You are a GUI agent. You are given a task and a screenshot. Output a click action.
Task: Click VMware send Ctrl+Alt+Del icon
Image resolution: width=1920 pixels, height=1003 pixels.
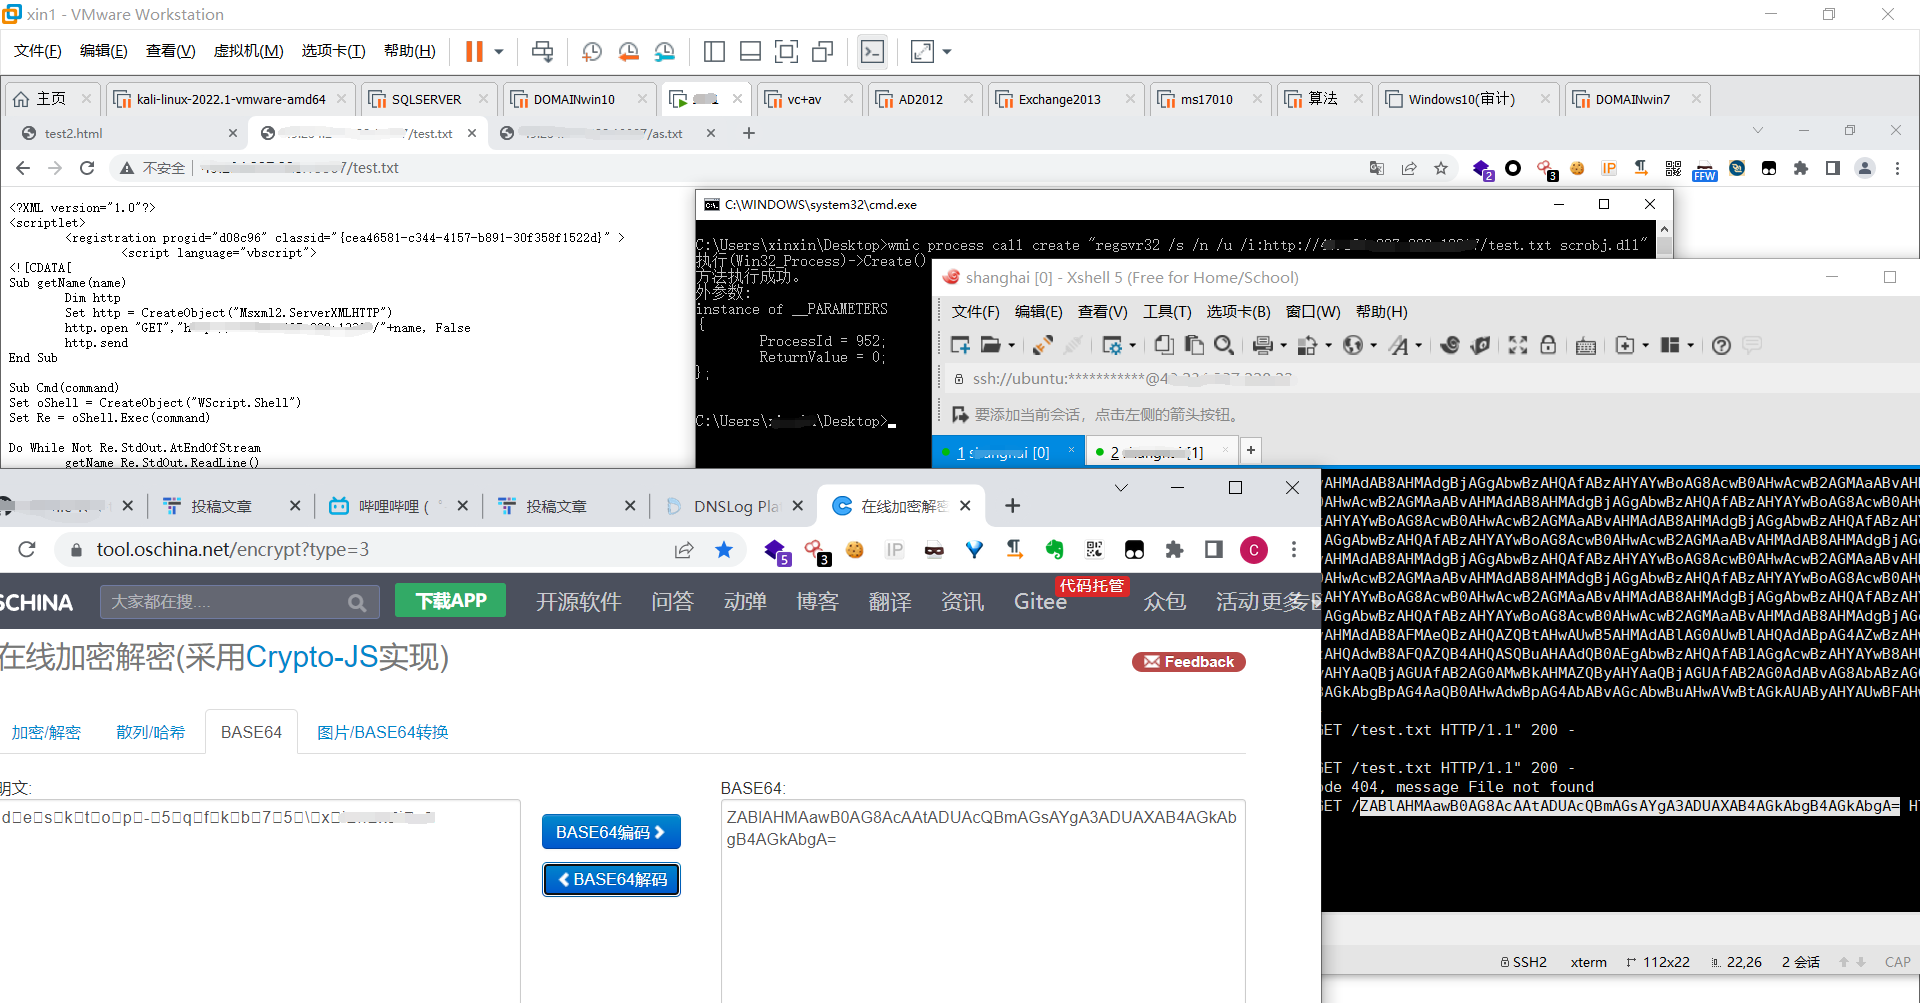542,51
